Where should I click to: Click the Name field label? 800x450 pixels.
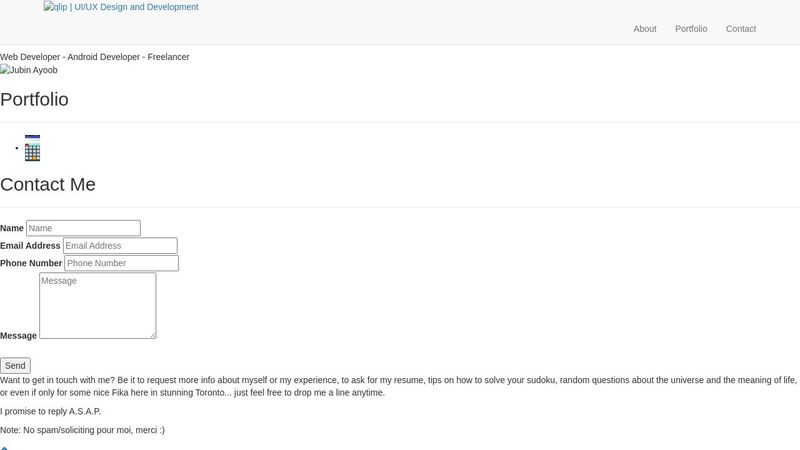tap(12, 228)
